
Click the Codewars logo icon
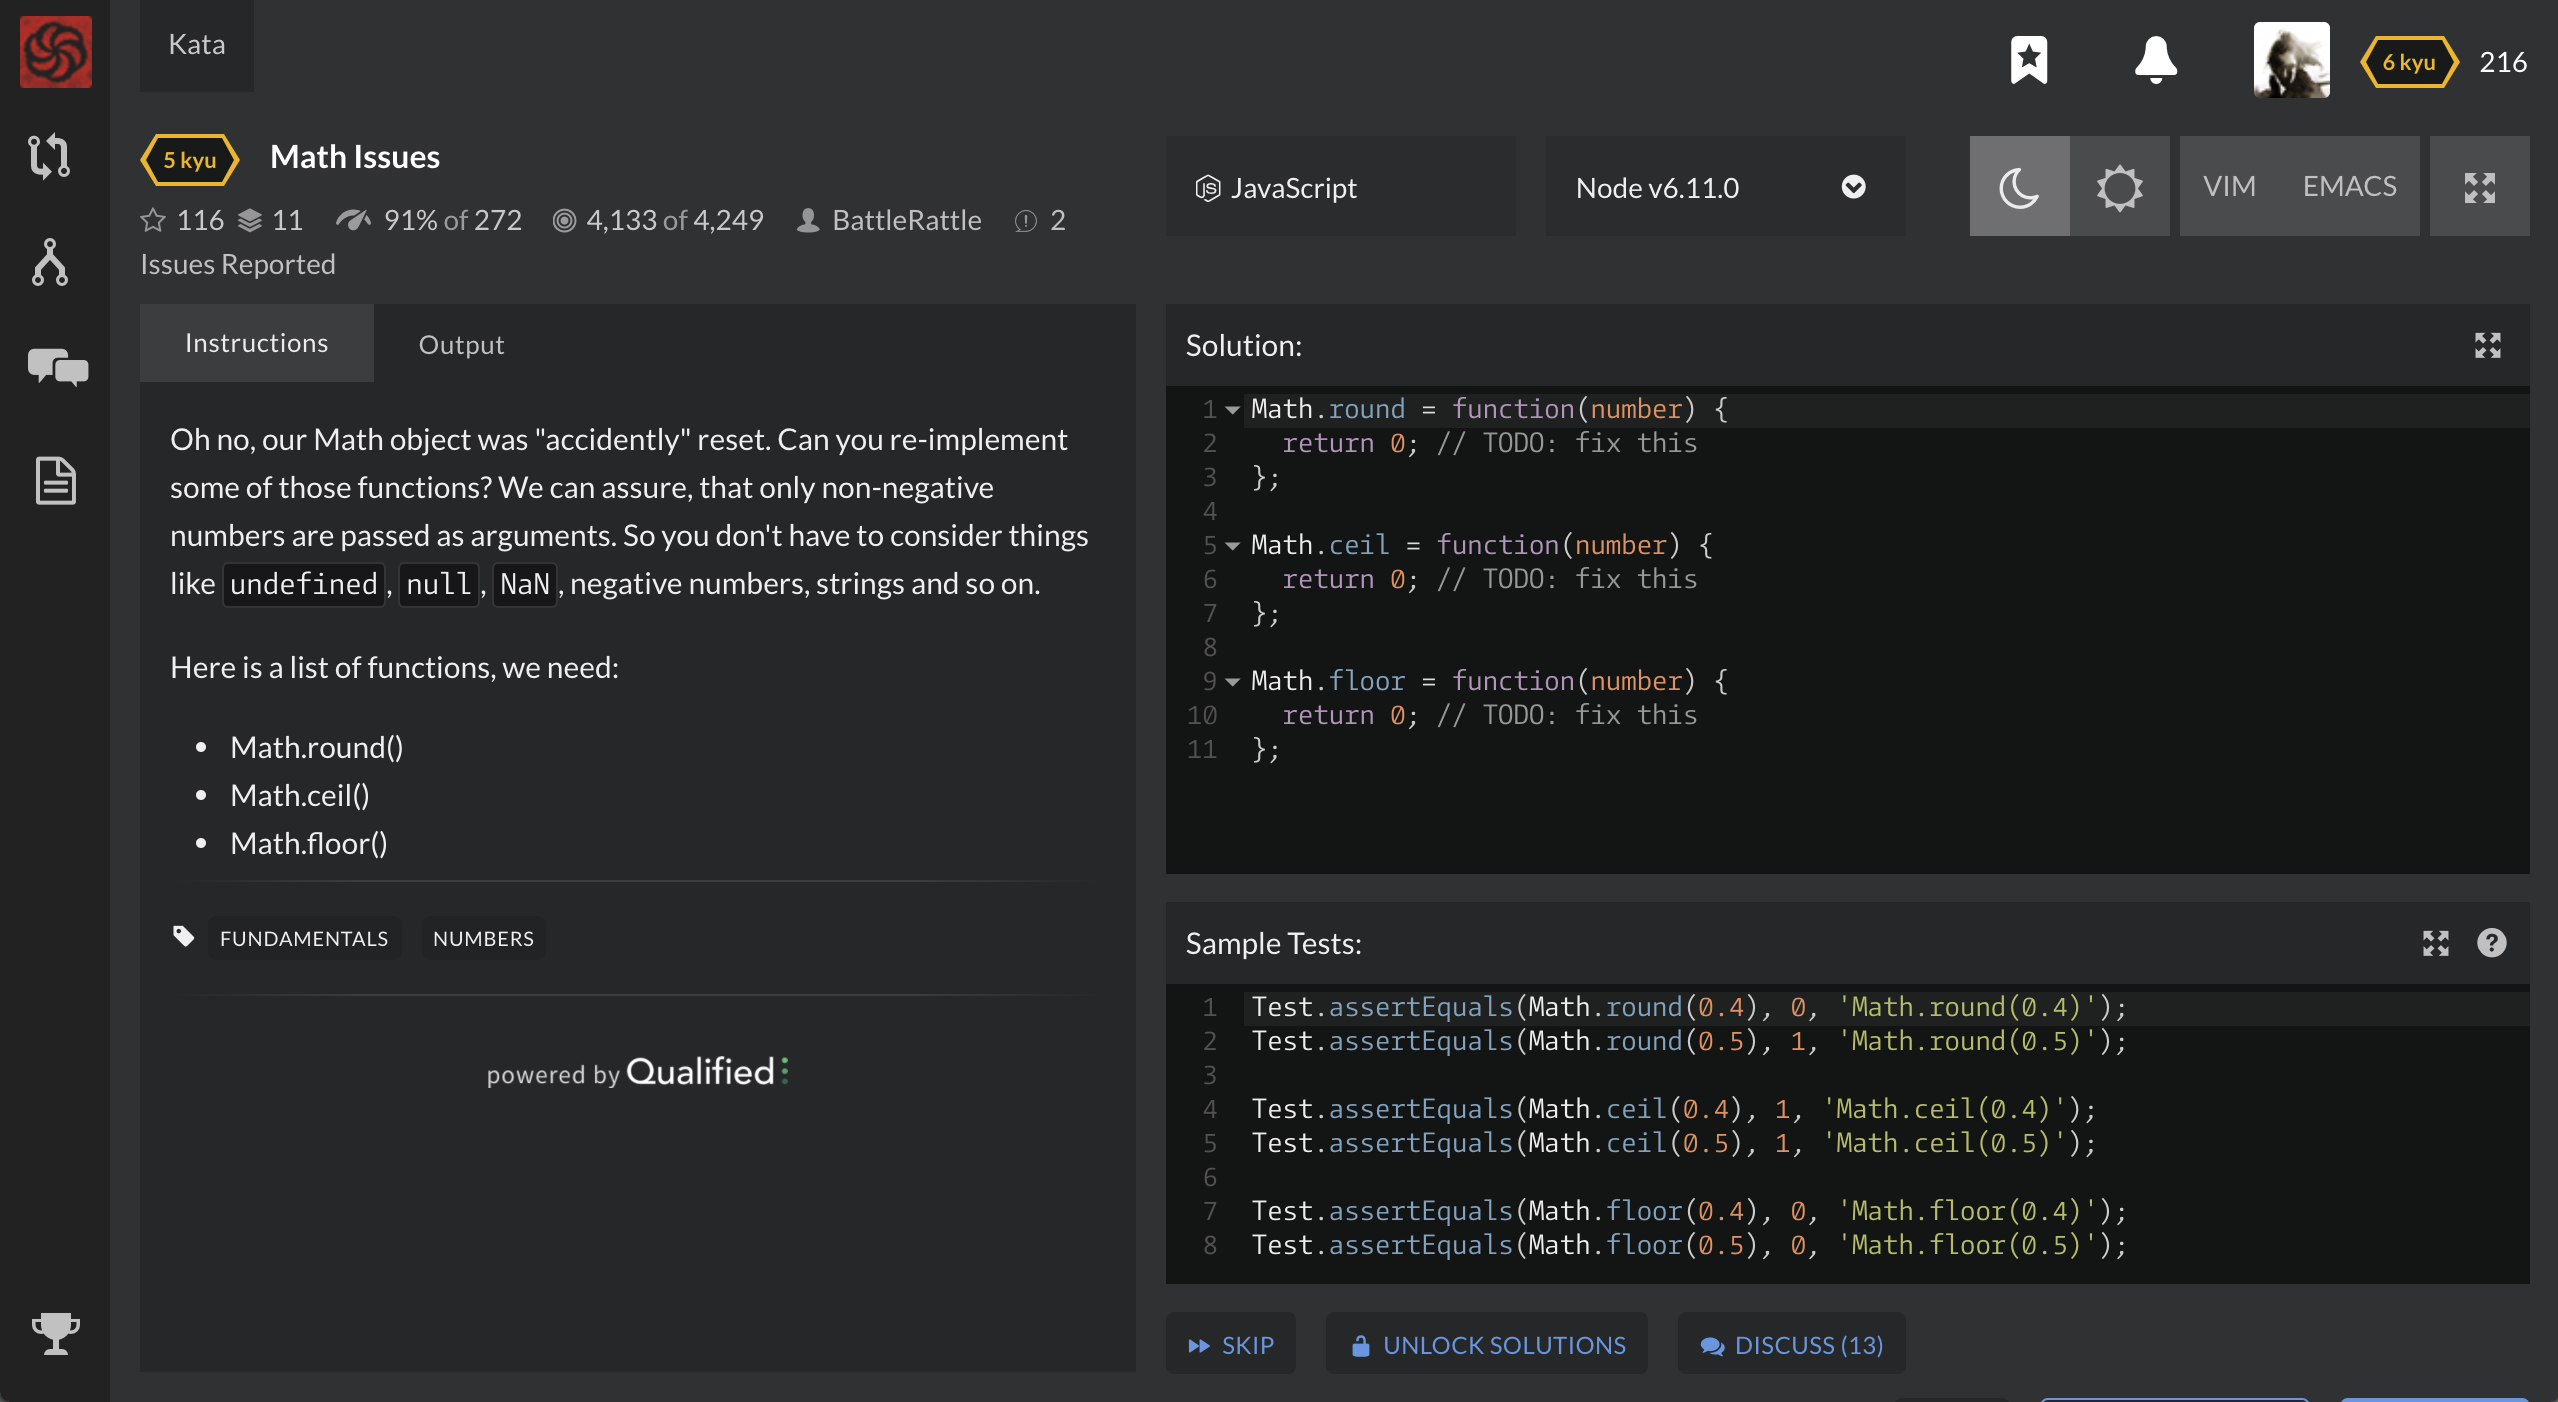[55, 52]
